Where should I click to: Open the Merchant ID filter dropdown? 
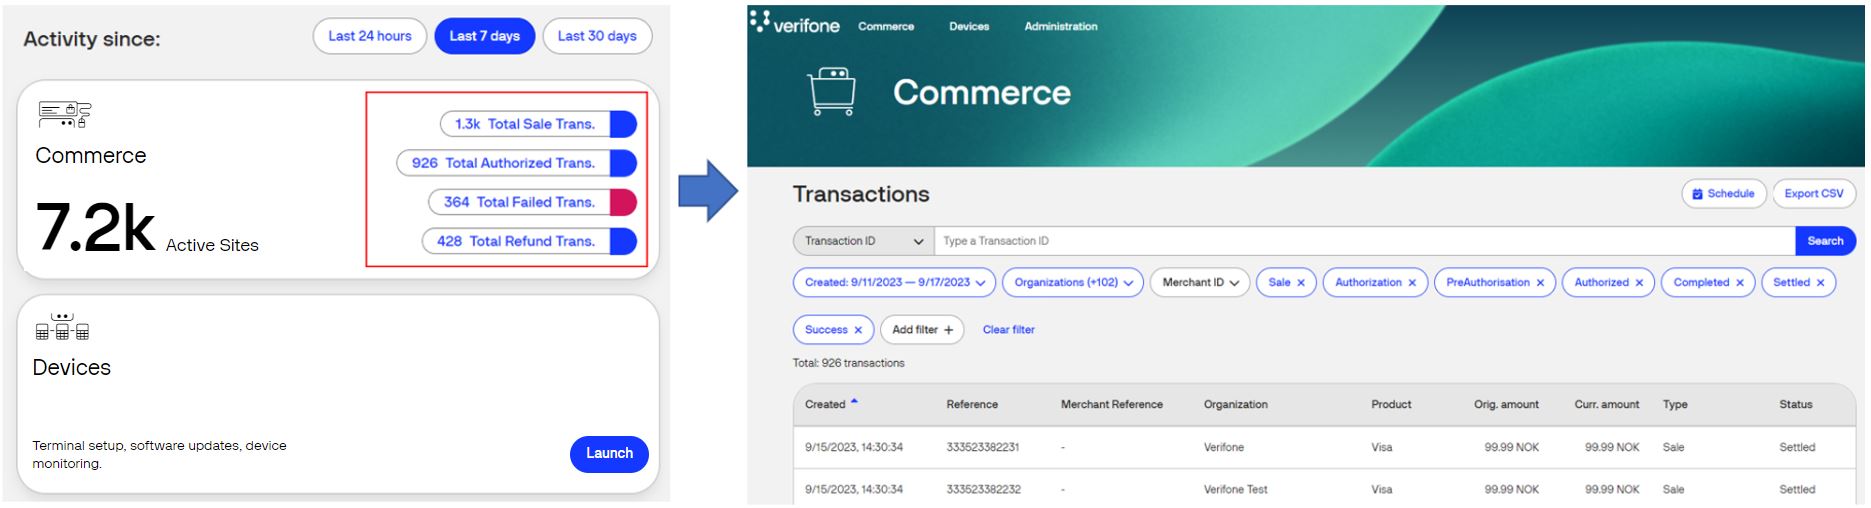[x=1200, y=283]
